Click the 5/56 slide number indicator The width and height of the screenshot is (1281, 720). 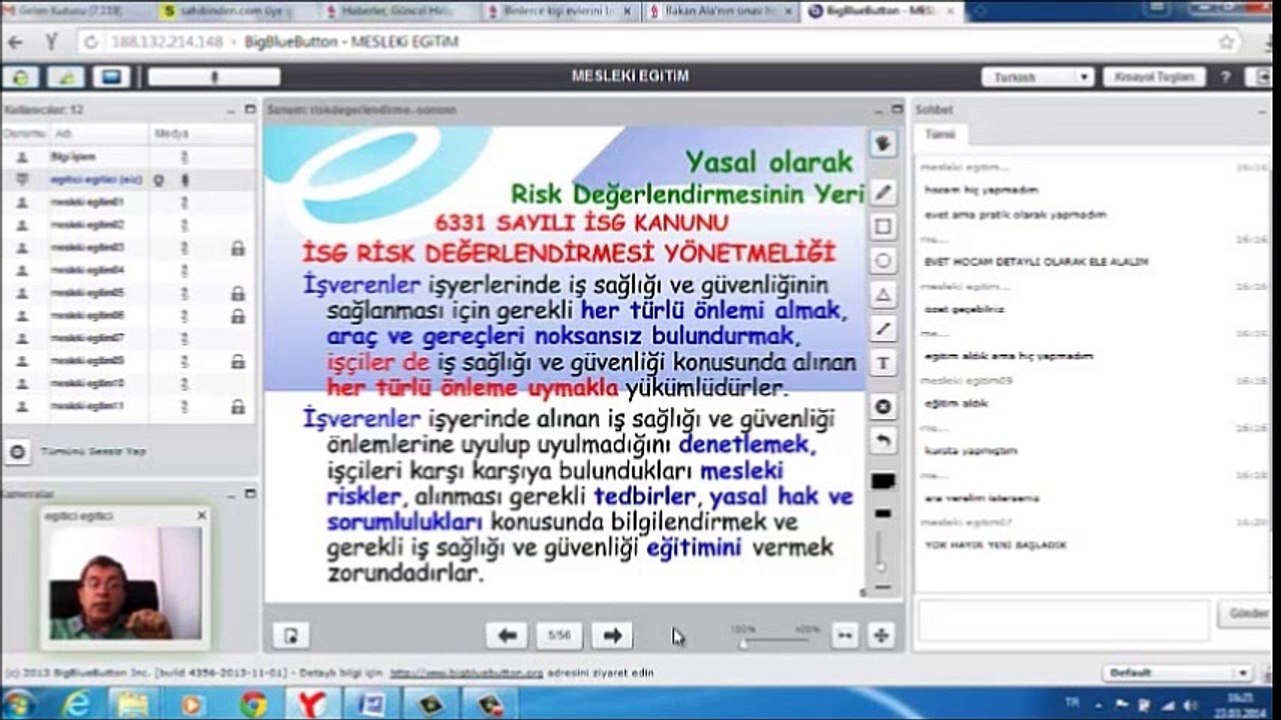click(x=560, y=635)
